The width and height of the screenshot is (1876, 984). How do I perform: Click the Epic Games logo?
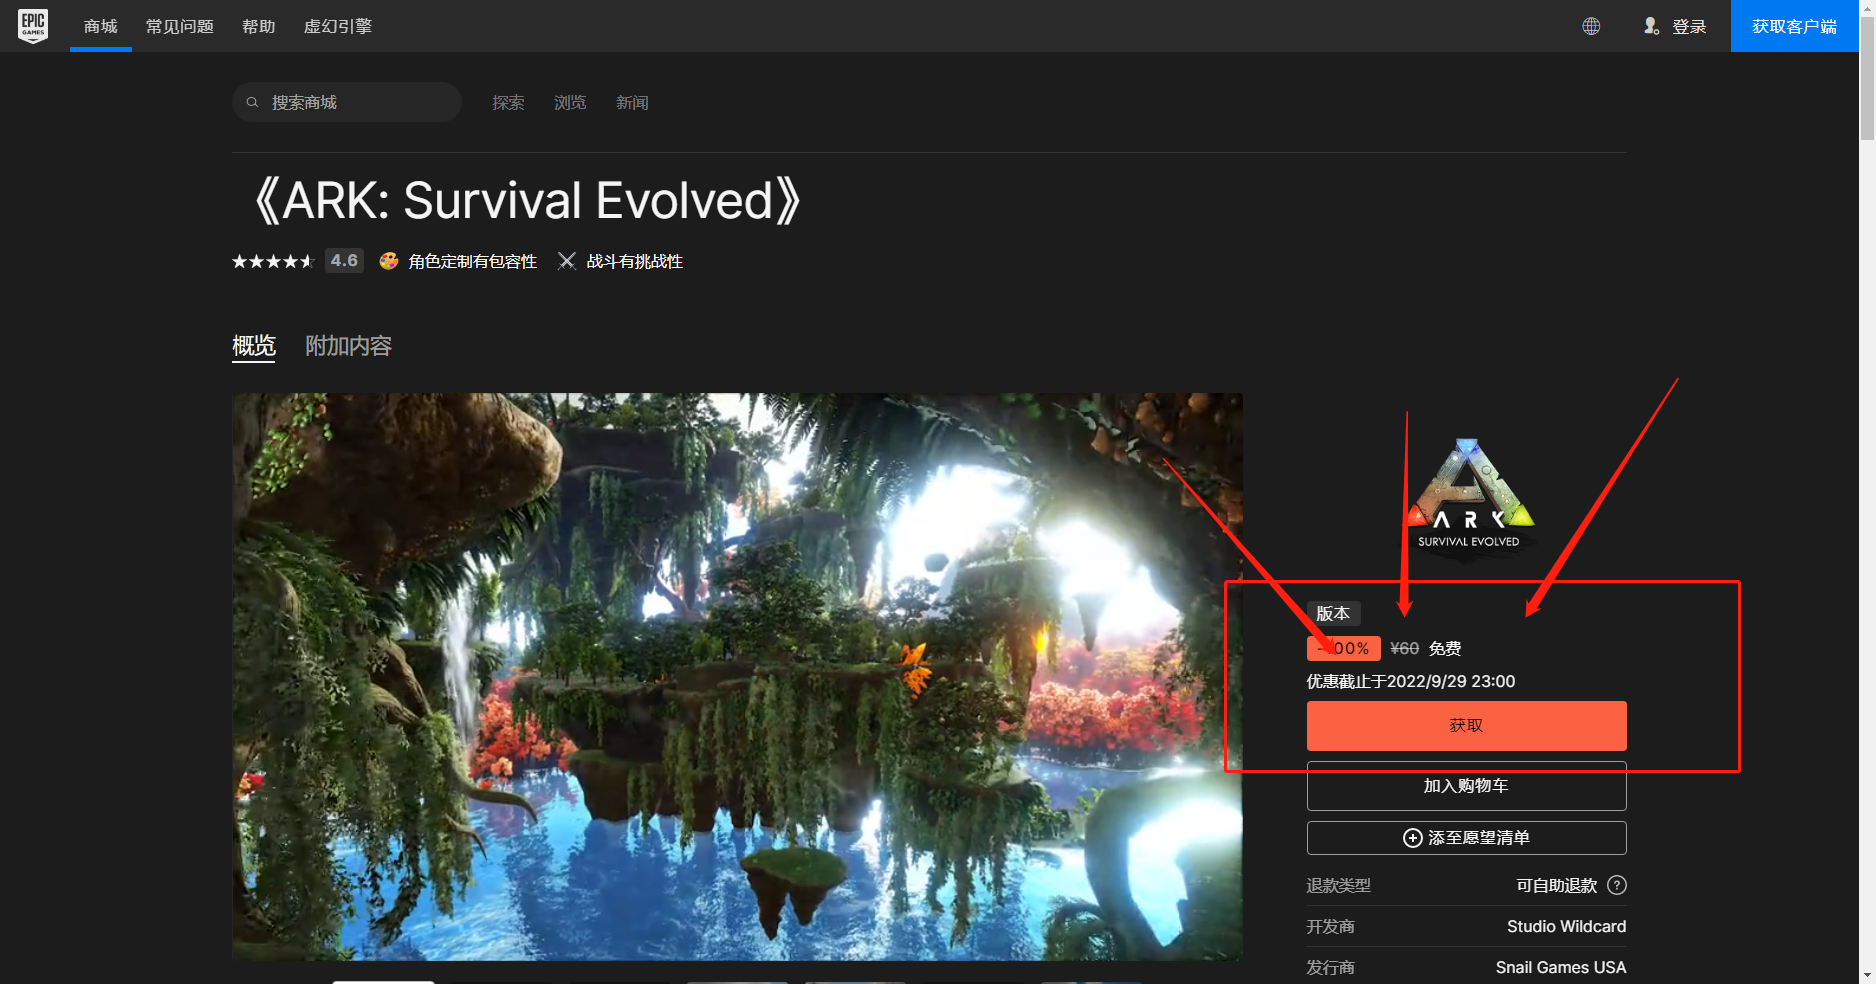tap(33, 26)
